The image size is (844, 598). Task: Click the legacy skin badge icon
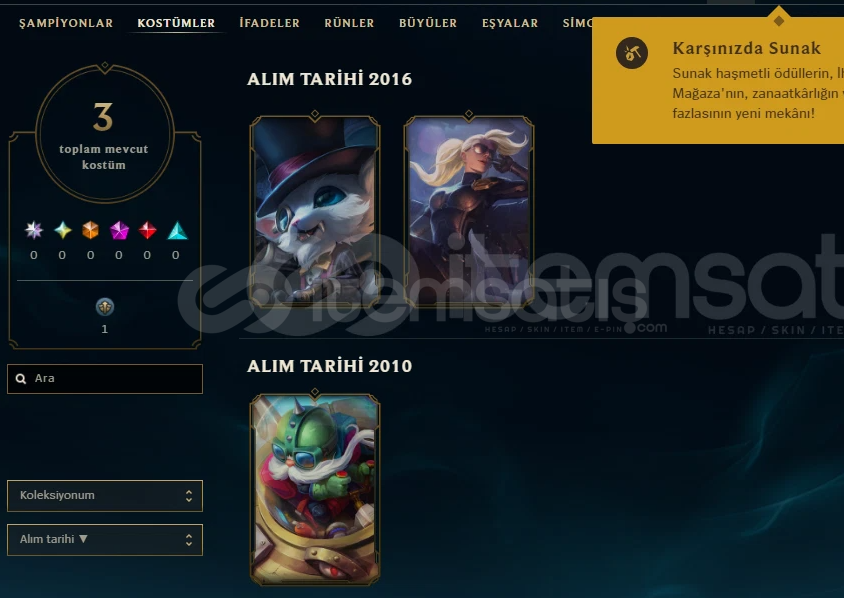click(x=104, y=307)
